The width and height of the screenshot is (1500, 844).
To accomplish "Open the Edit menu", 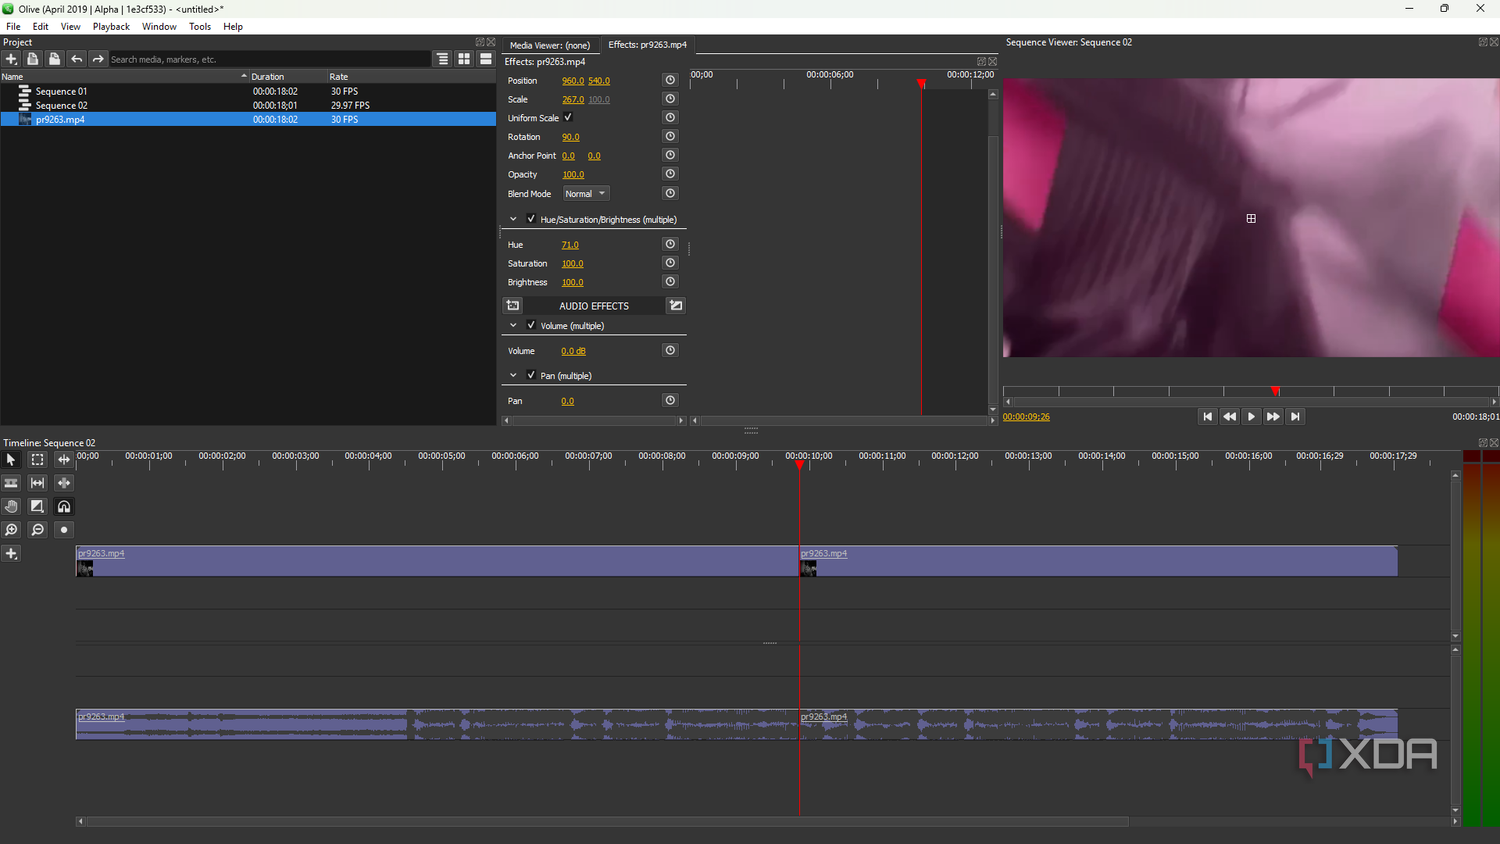I will pyautogui.click(x=40, y=27).
